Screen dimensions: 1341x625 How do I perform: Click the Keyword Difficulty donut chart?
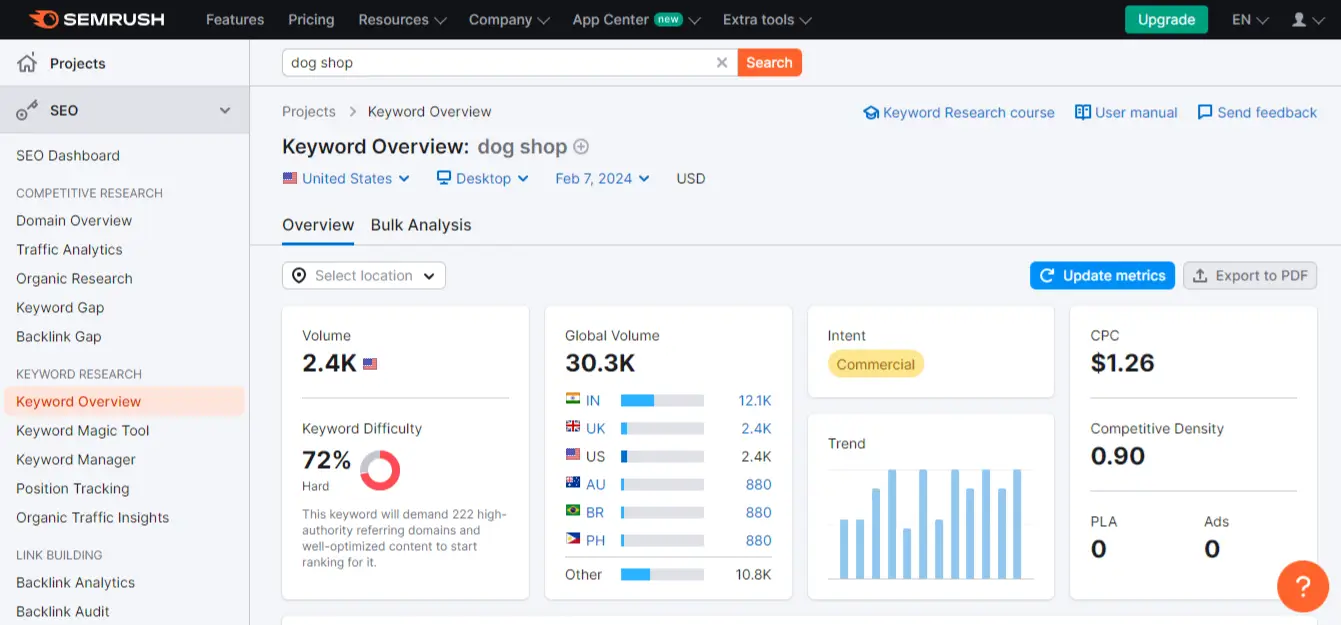(x=380, y=470)
